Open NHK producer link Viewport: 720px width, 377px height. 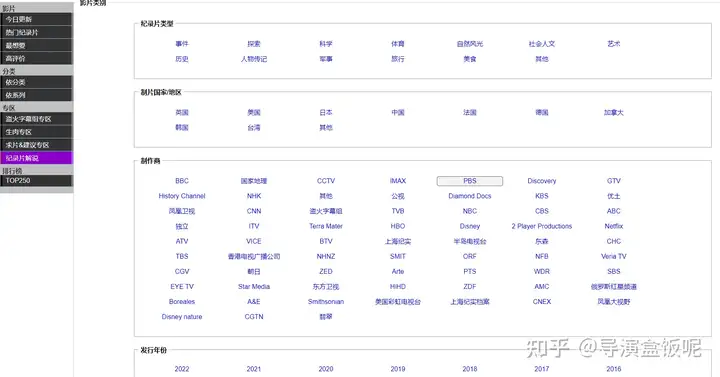click(254, 196)
